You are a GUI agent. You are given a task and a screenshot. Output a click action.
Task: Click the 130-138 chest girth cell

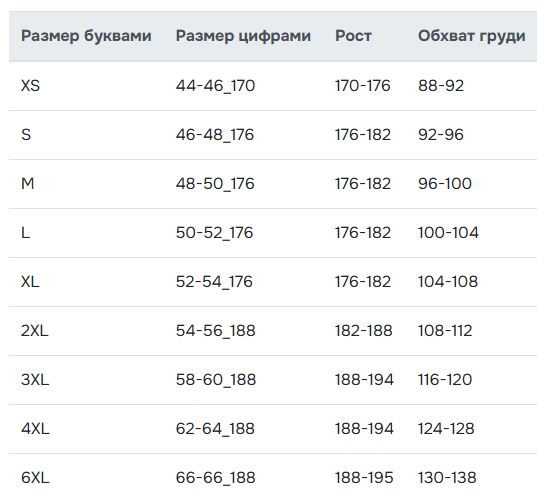point(447,477)
